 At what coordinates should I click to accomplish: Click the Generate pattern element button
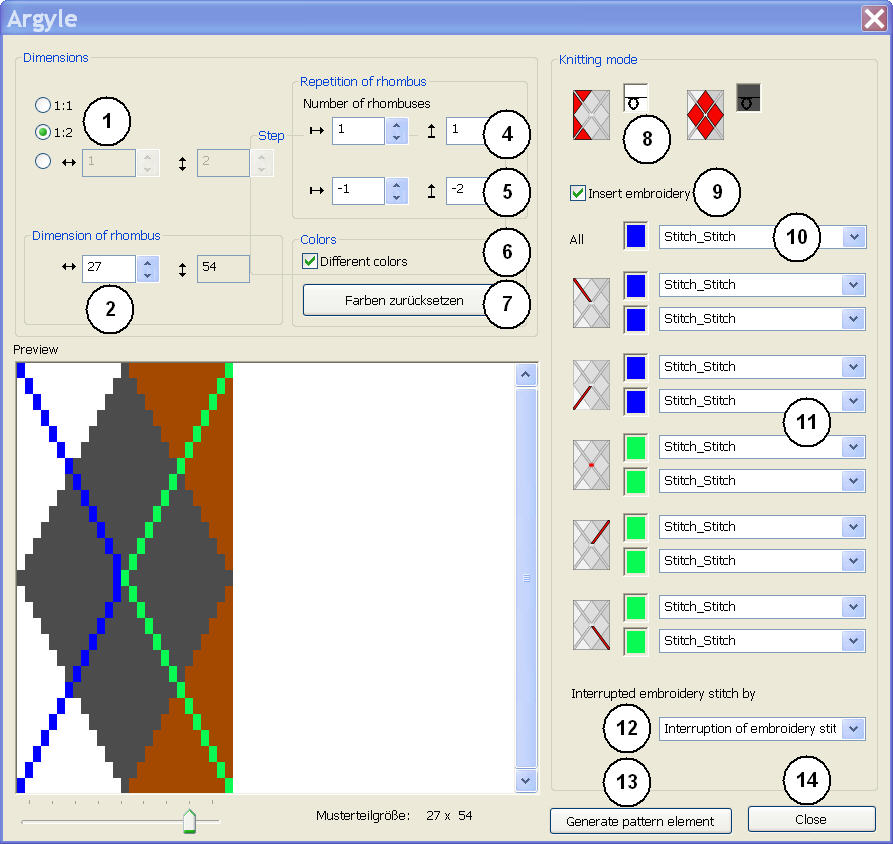click(640, 821)
